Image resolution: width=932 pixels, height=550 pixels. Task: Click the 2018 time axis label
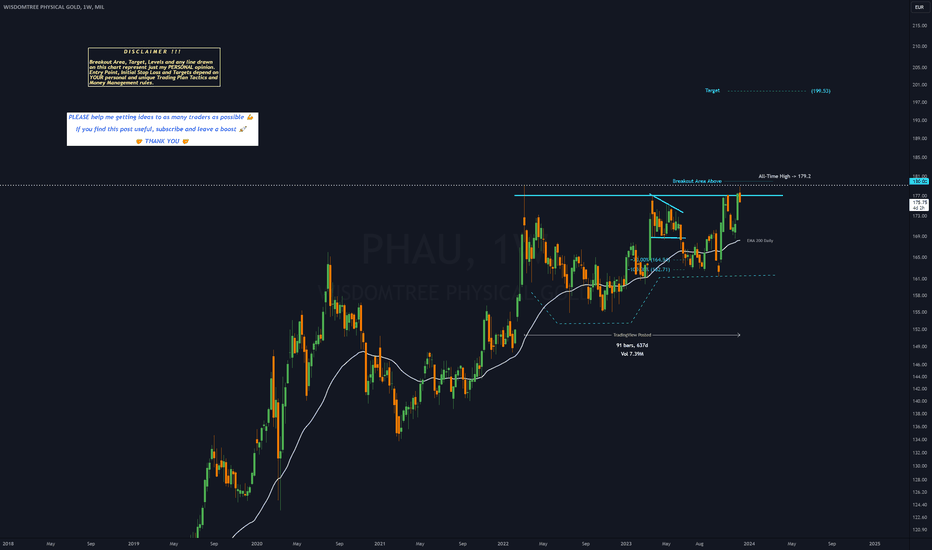click(x=8, y=543)
